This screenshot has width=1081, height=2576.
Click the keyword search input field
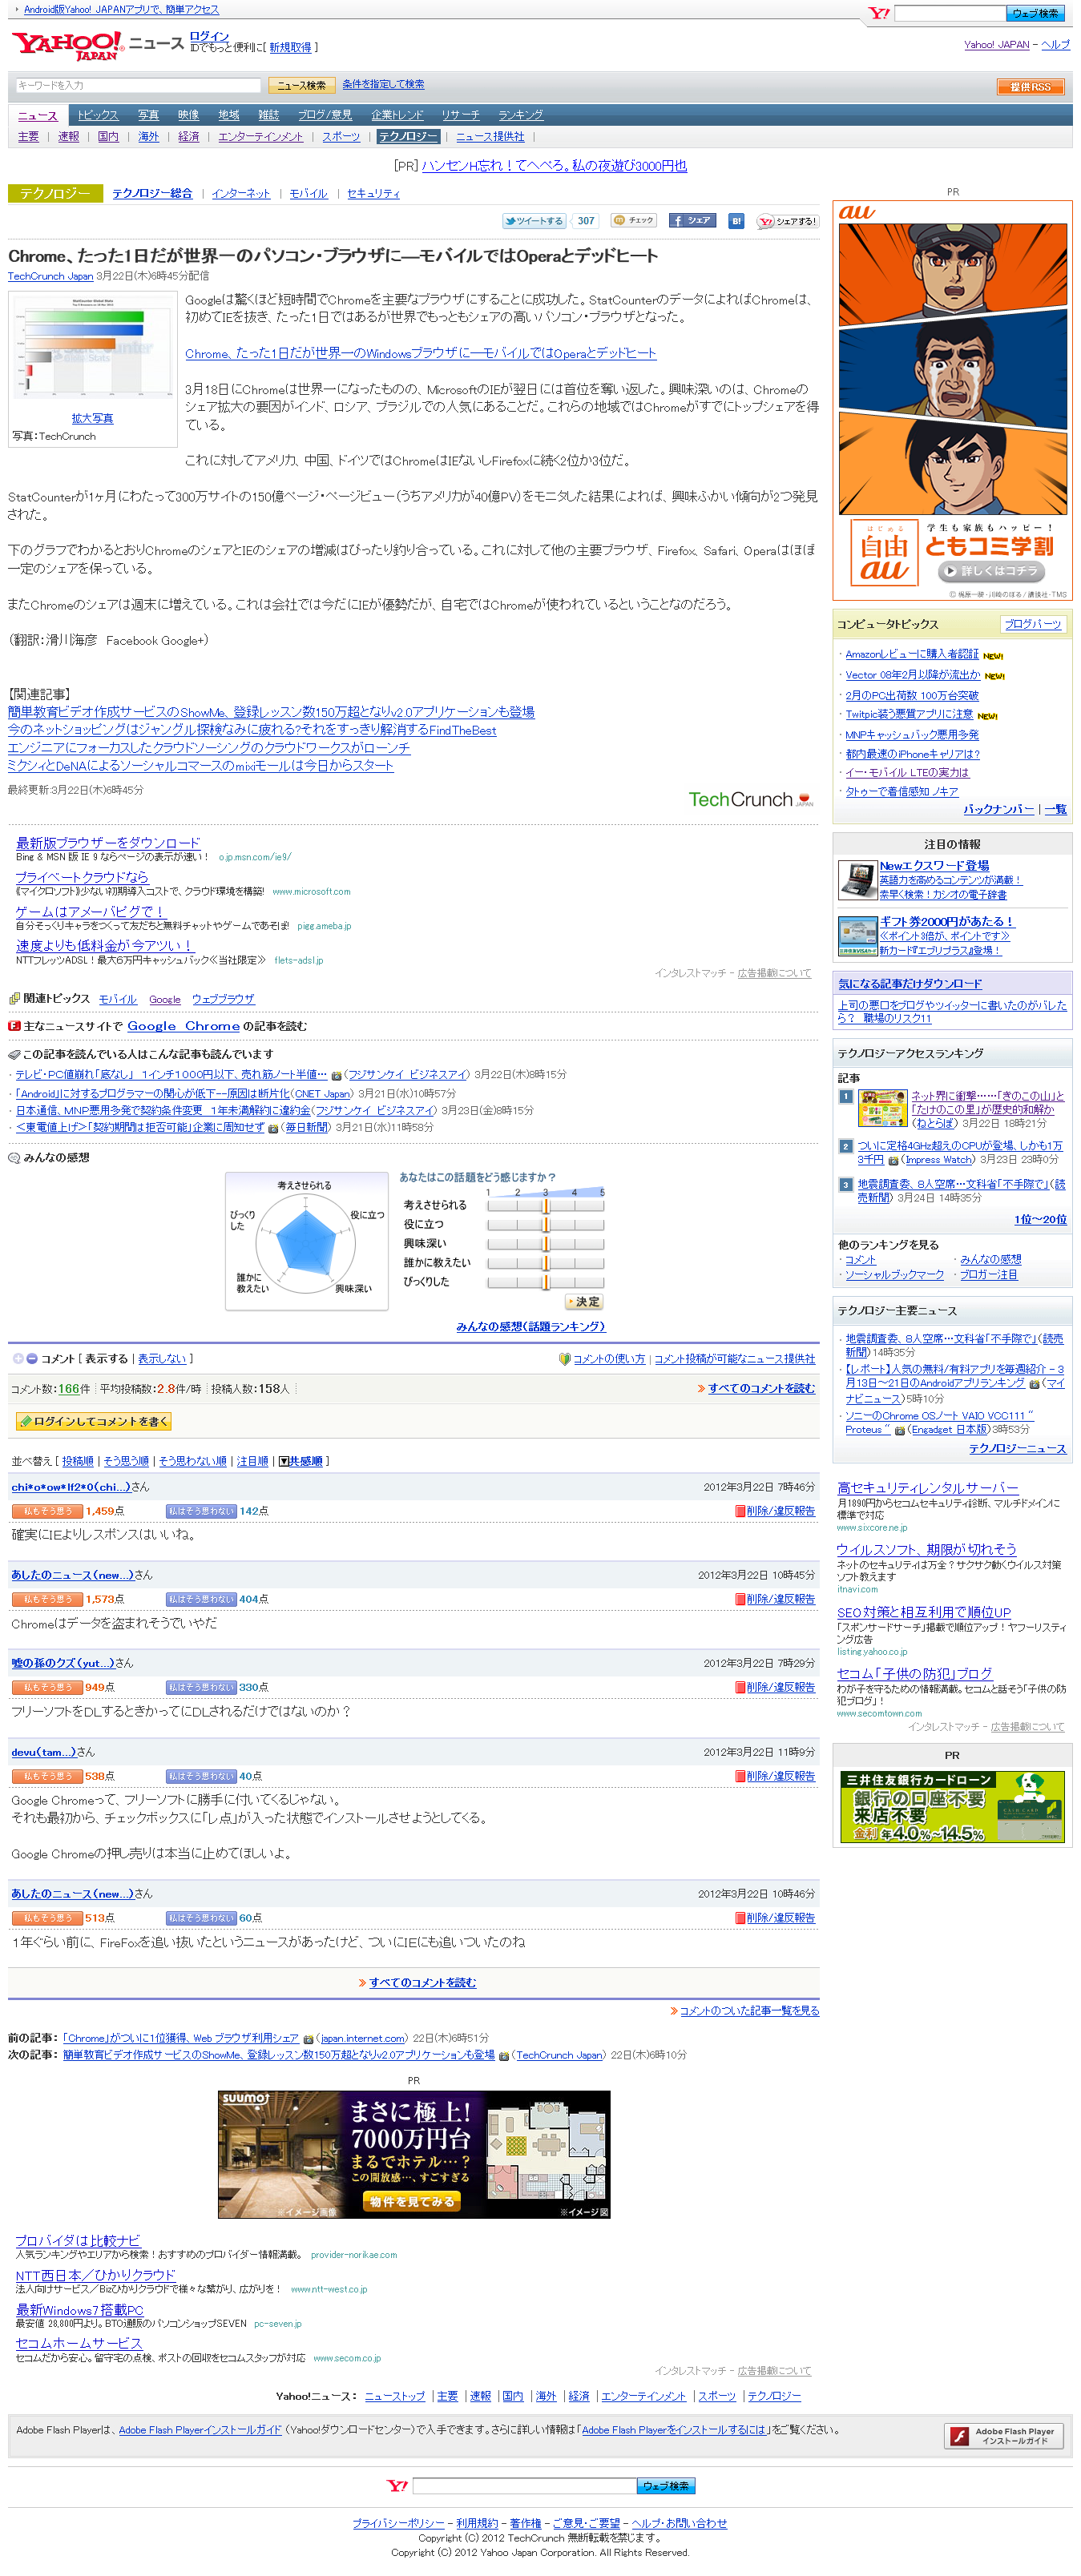point(138,86)
